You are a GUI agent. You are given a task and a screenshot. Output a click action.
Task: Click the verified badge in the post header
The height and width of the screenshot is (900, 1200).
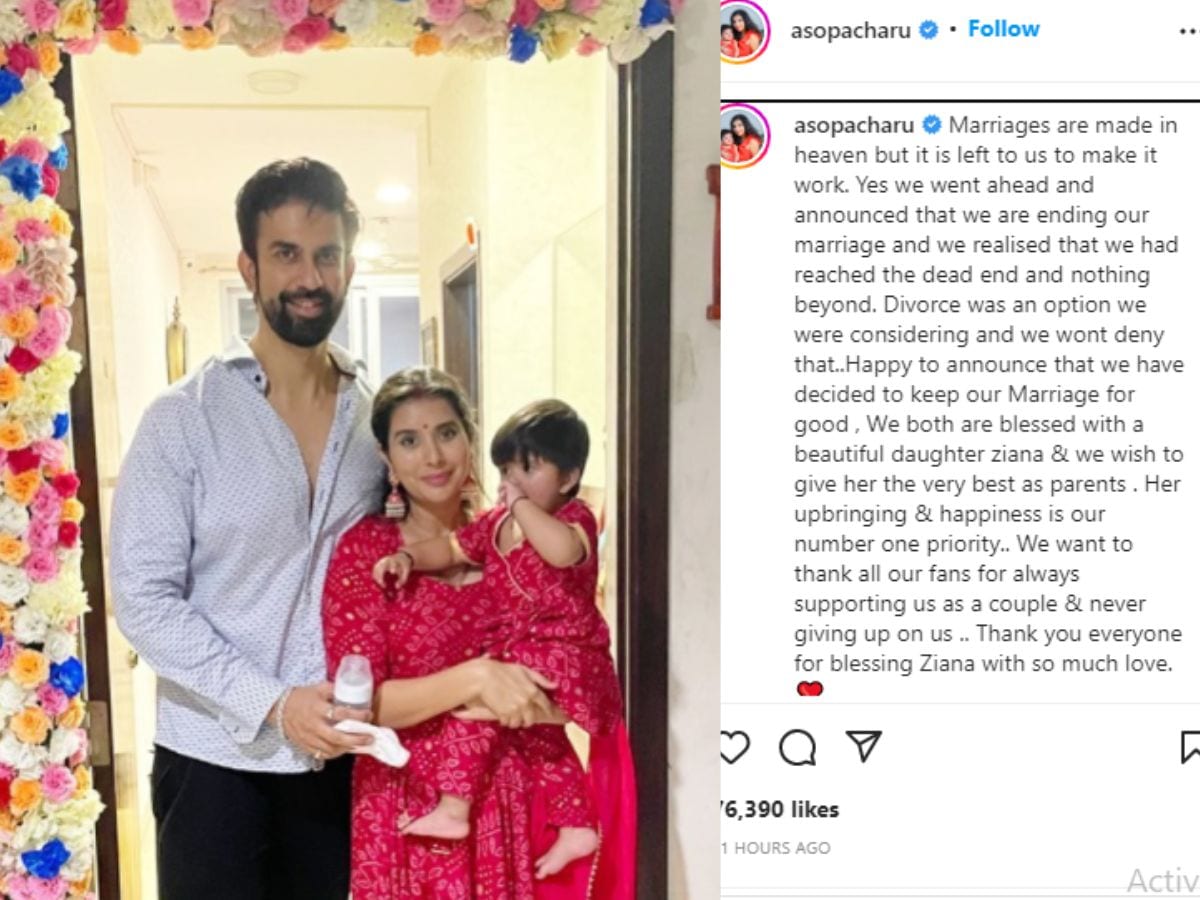[x=928, y=30]
